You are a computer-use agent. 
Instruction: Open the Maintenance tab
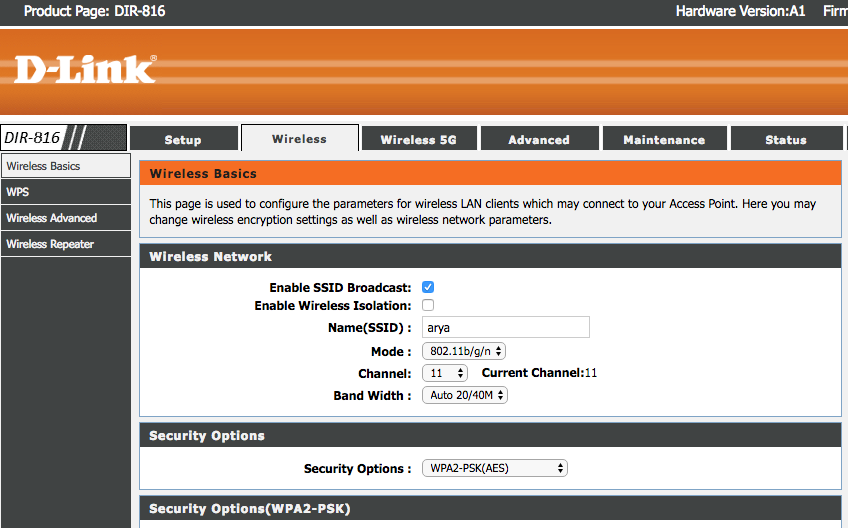tap(664, 140)
